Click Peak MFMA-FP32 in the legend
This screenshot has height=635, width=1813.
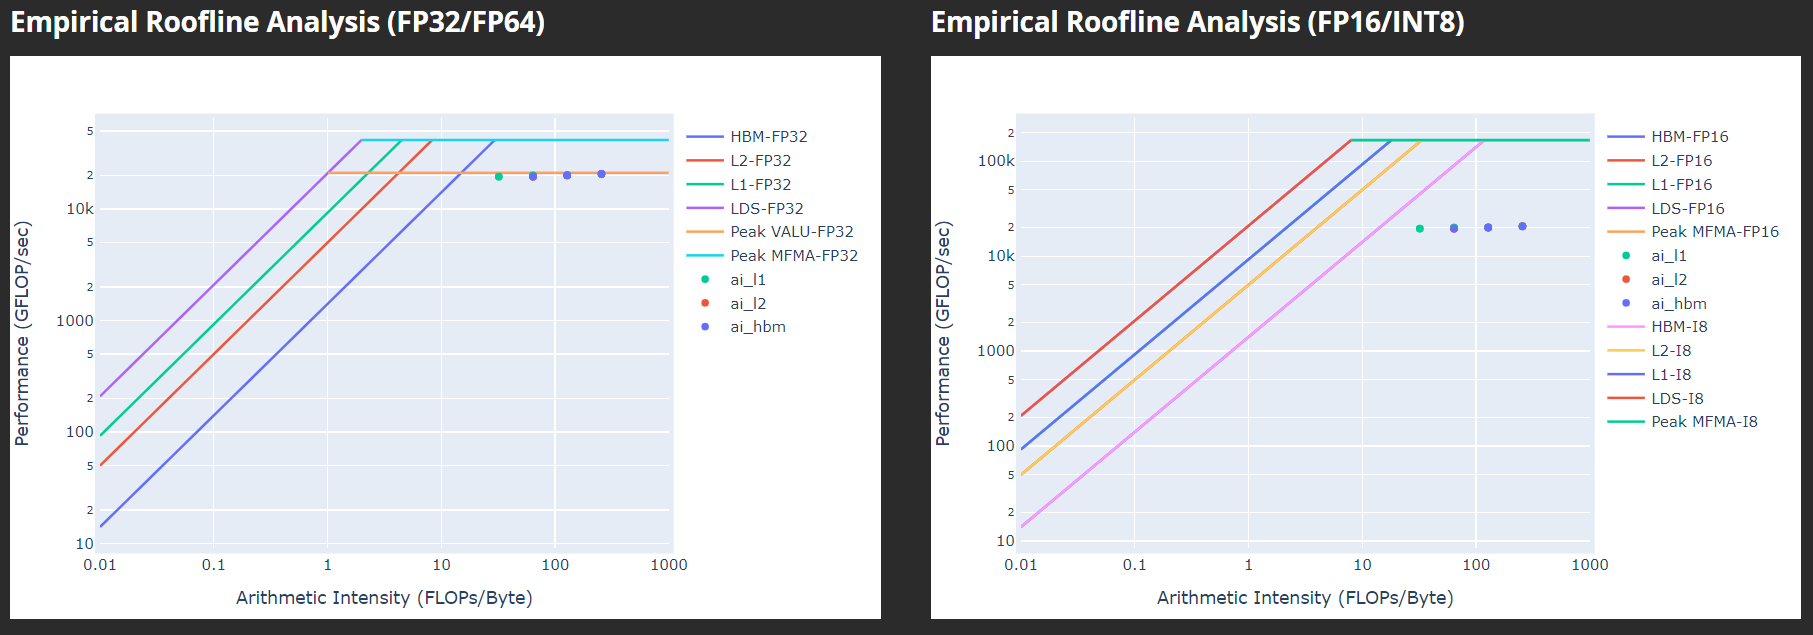point(793,256)
